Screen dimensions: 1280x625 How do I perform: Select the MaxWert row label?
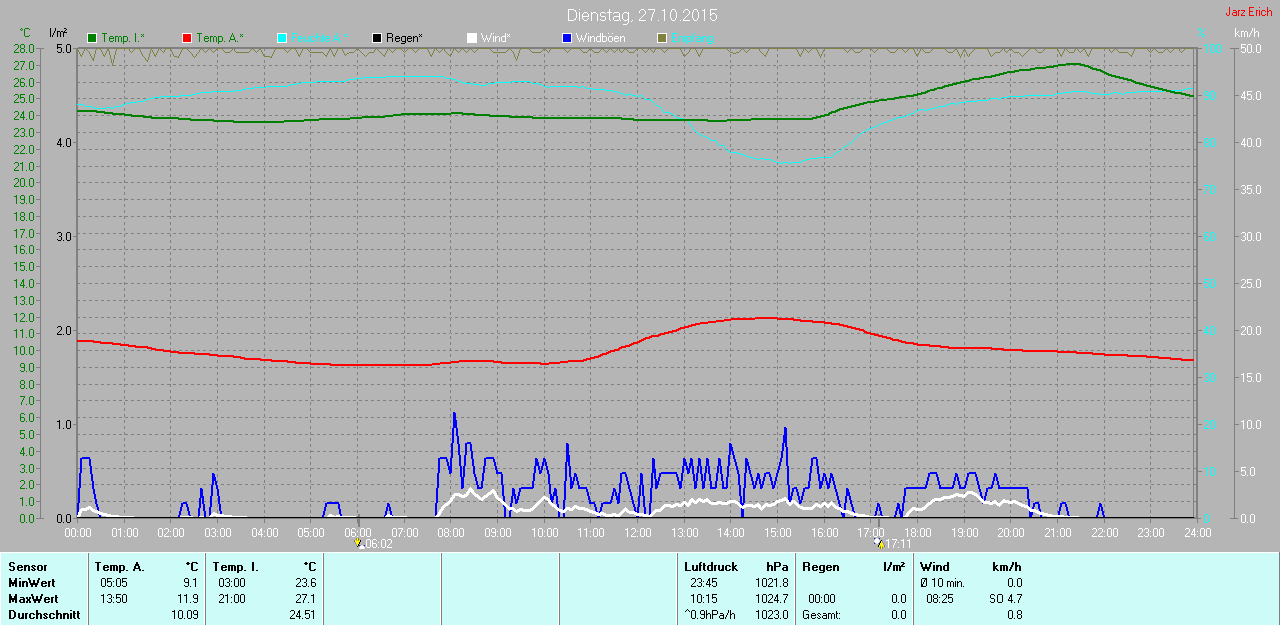pyautogui.click(x=32, y=599)
